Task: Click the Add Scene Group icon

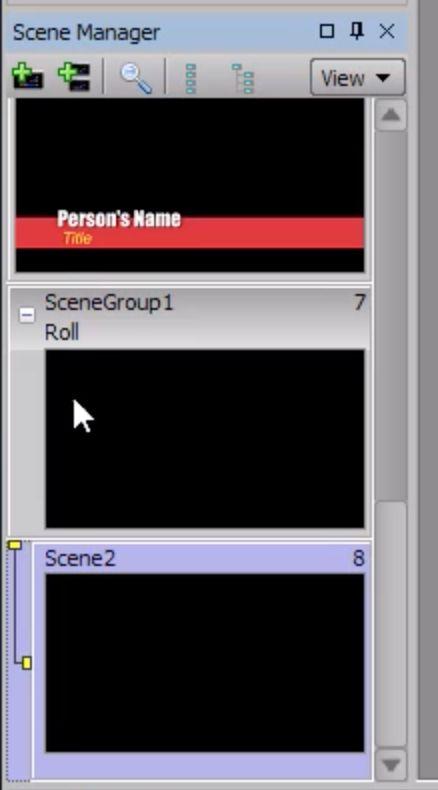Action: tap(74, 77)
